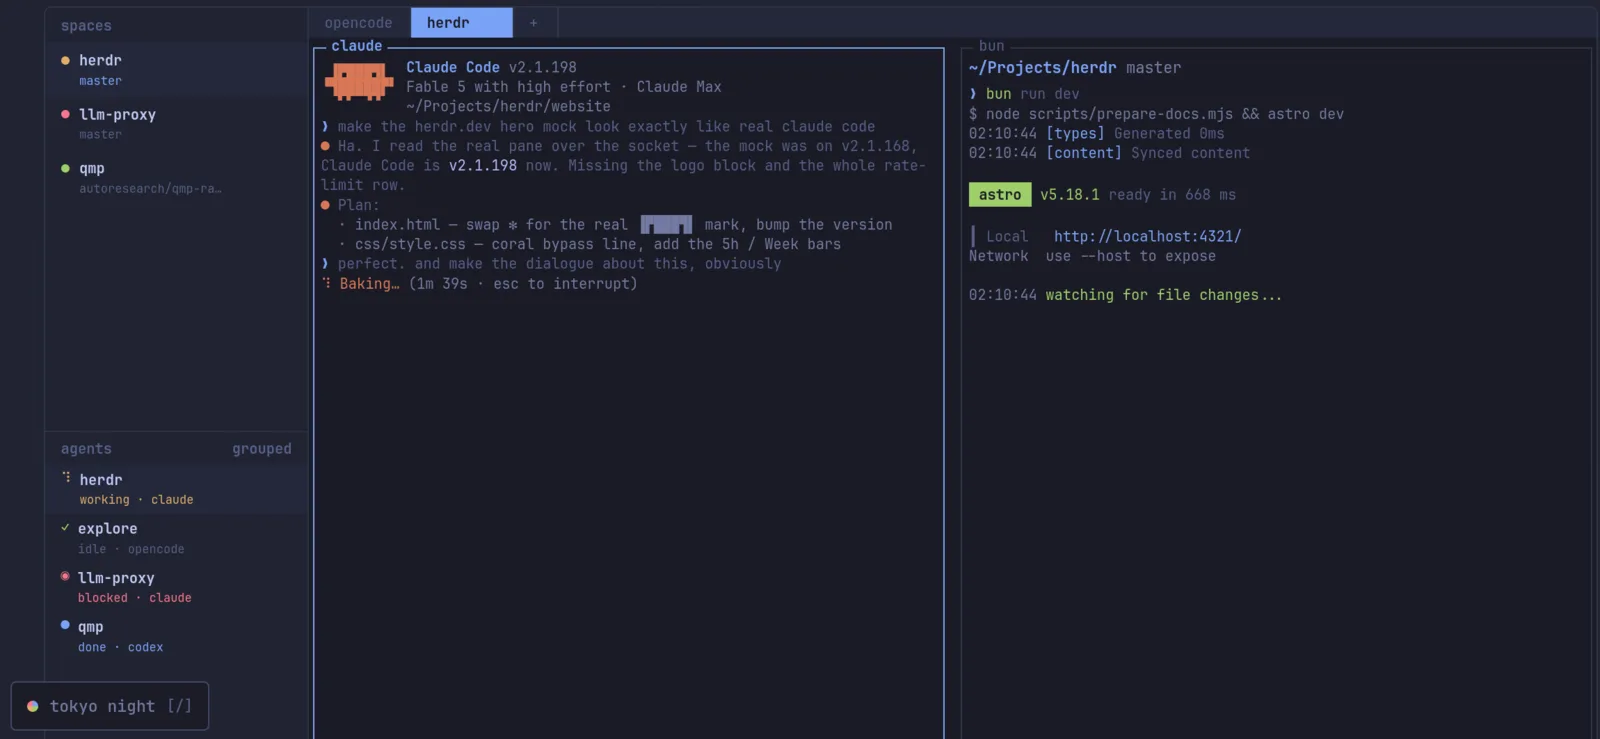Click the orange bullet before "Plan:"
The width and height of the screenshot is (1600, 739).
(x=325, y=205)
